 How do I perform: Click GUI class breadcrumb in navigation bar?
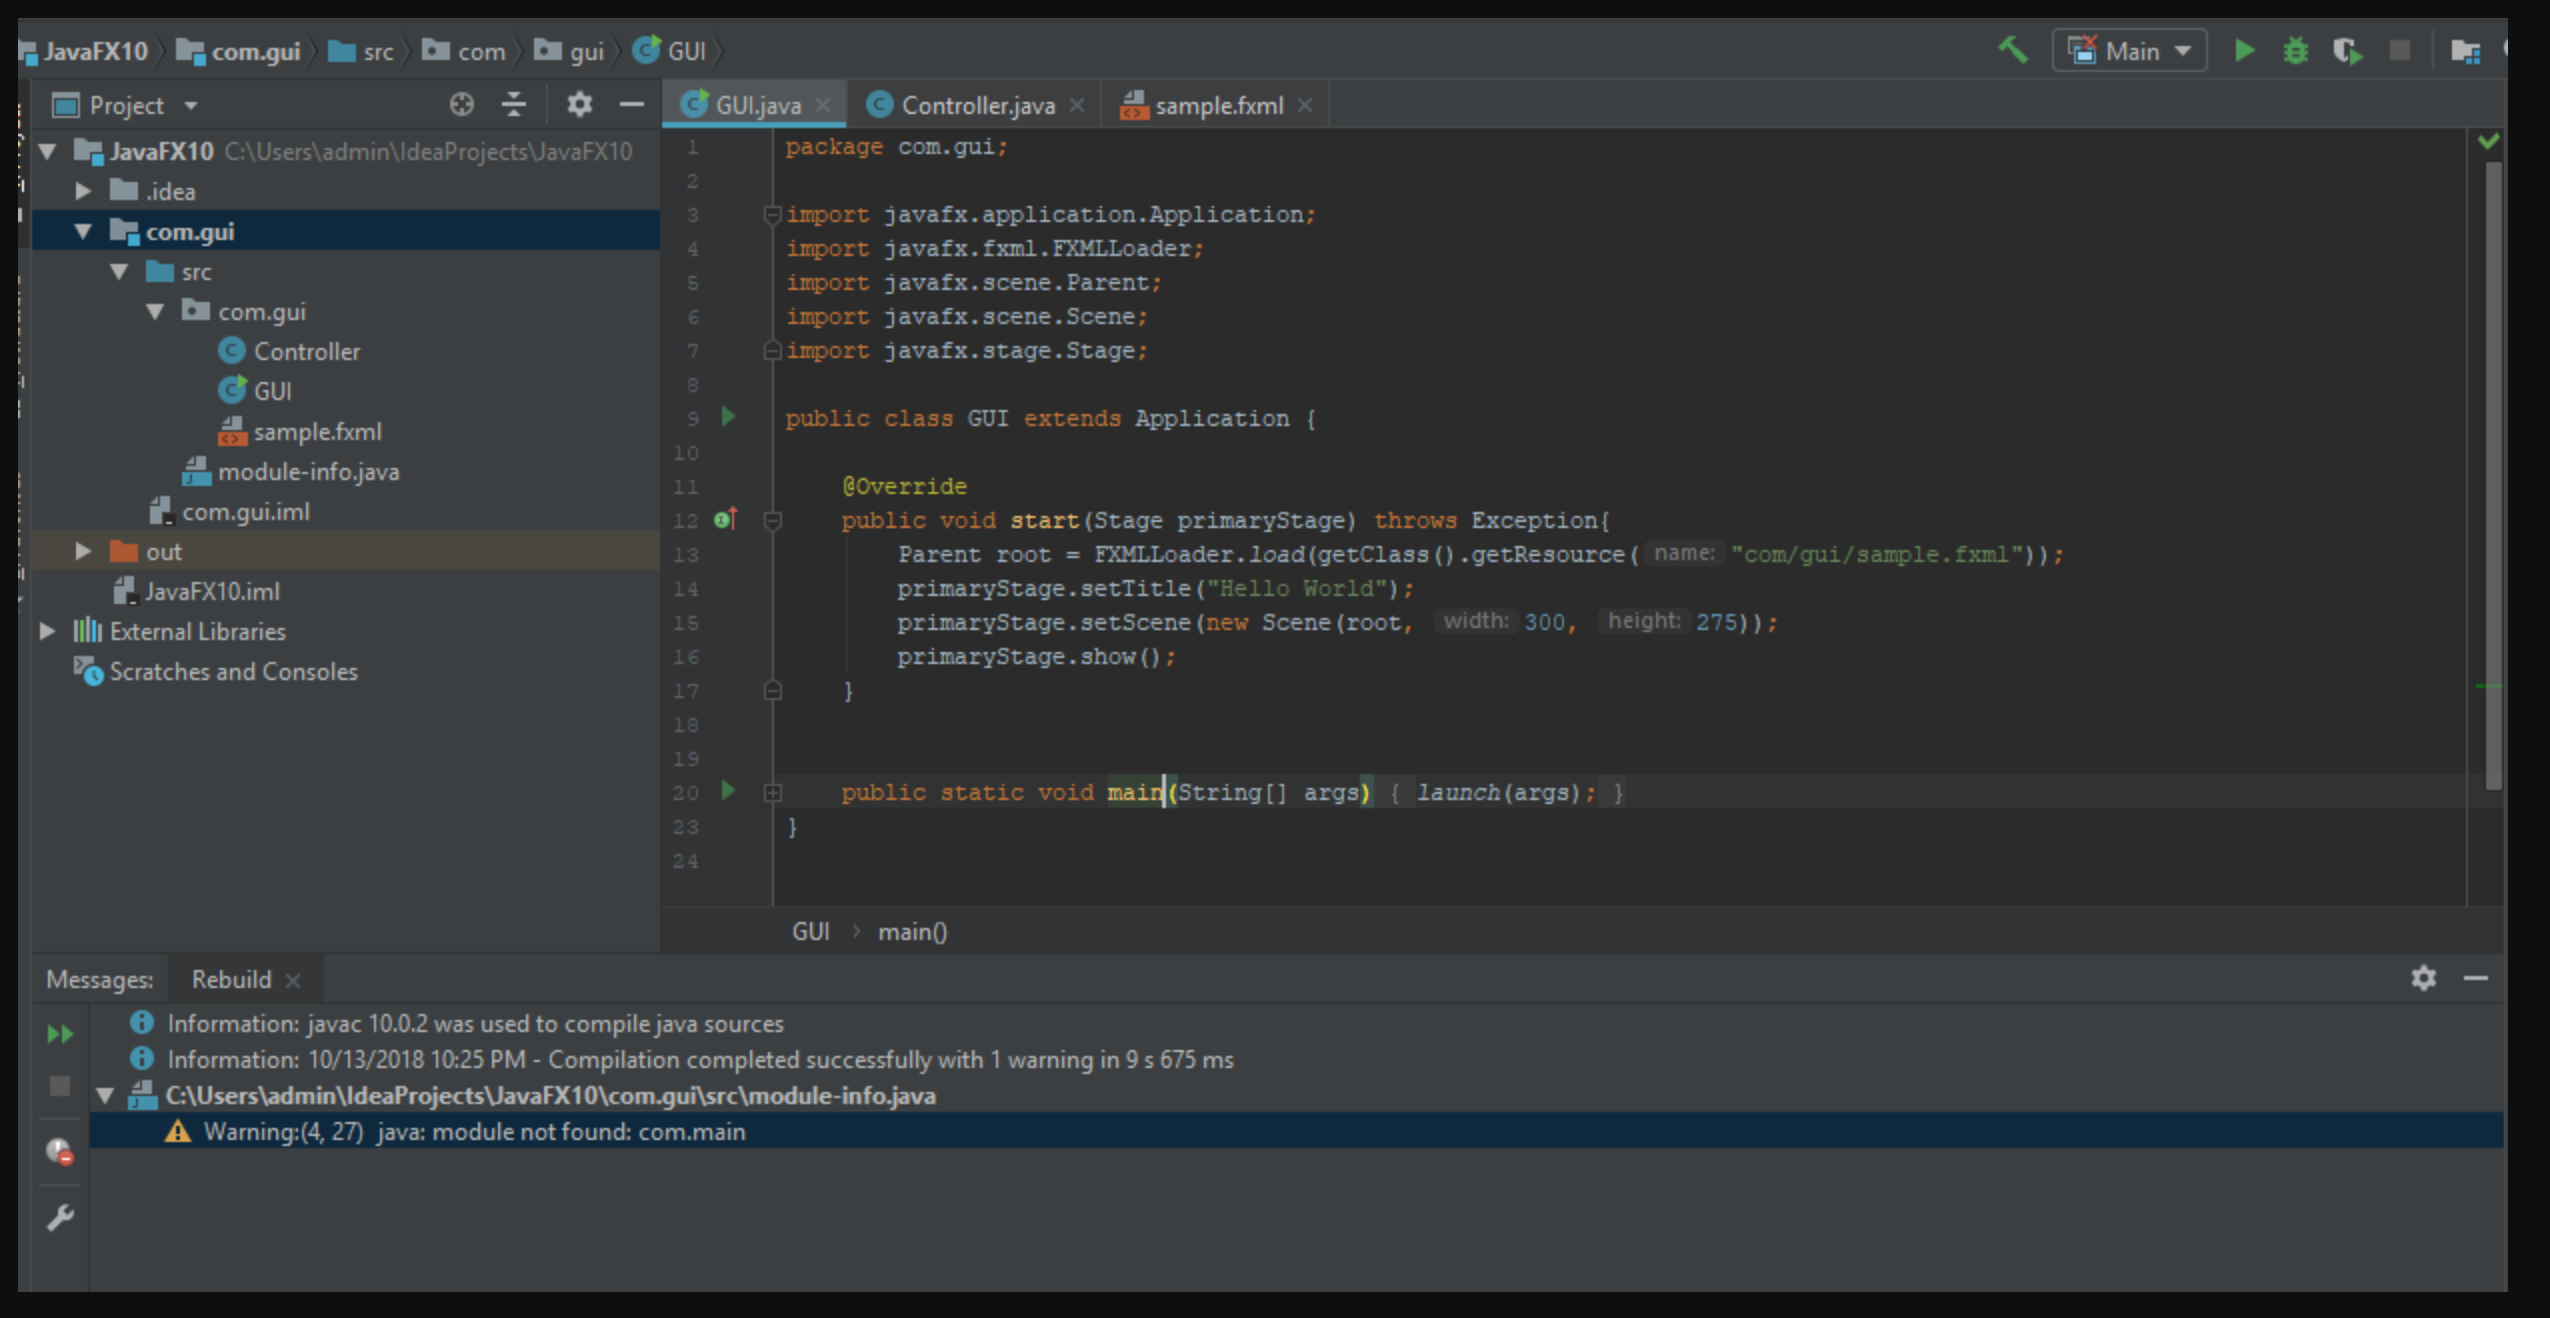click(x=669, y=51)
